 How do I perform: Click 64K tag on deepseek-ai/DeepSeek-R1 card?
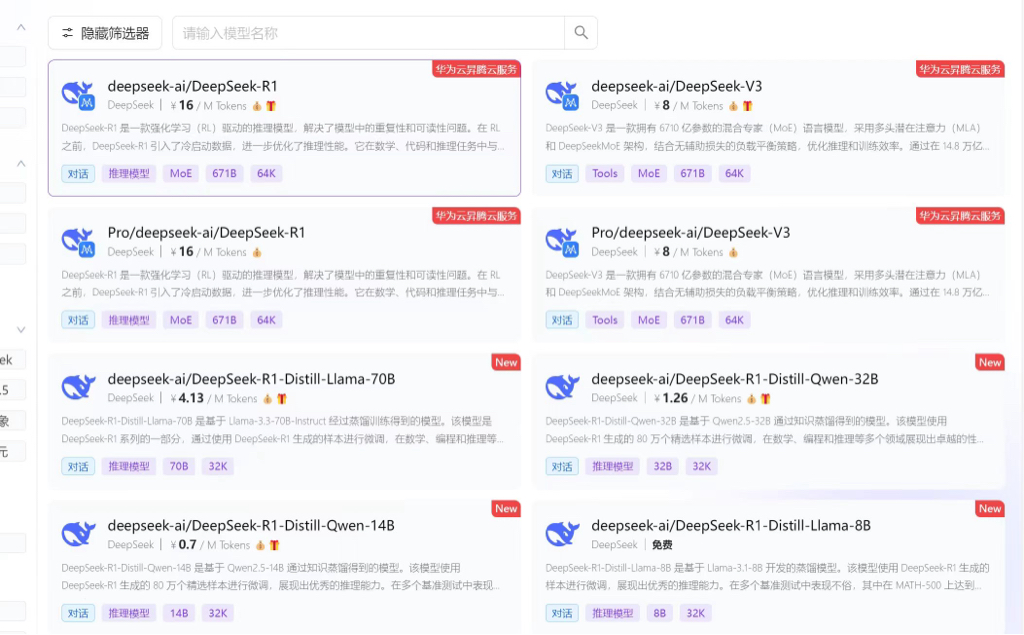click(x=266, y=174)
